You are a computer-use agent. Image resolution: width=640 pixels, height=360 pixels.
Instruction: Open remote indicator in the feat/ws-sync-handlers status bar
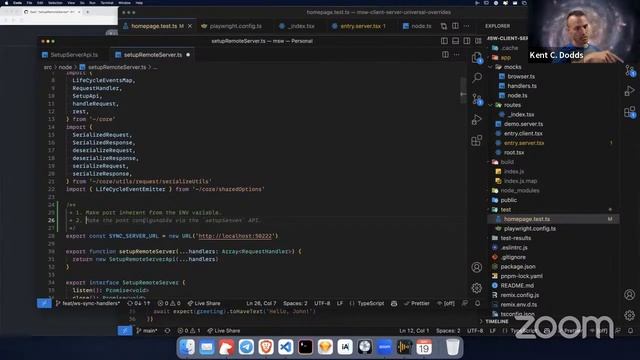coord(44,303)
